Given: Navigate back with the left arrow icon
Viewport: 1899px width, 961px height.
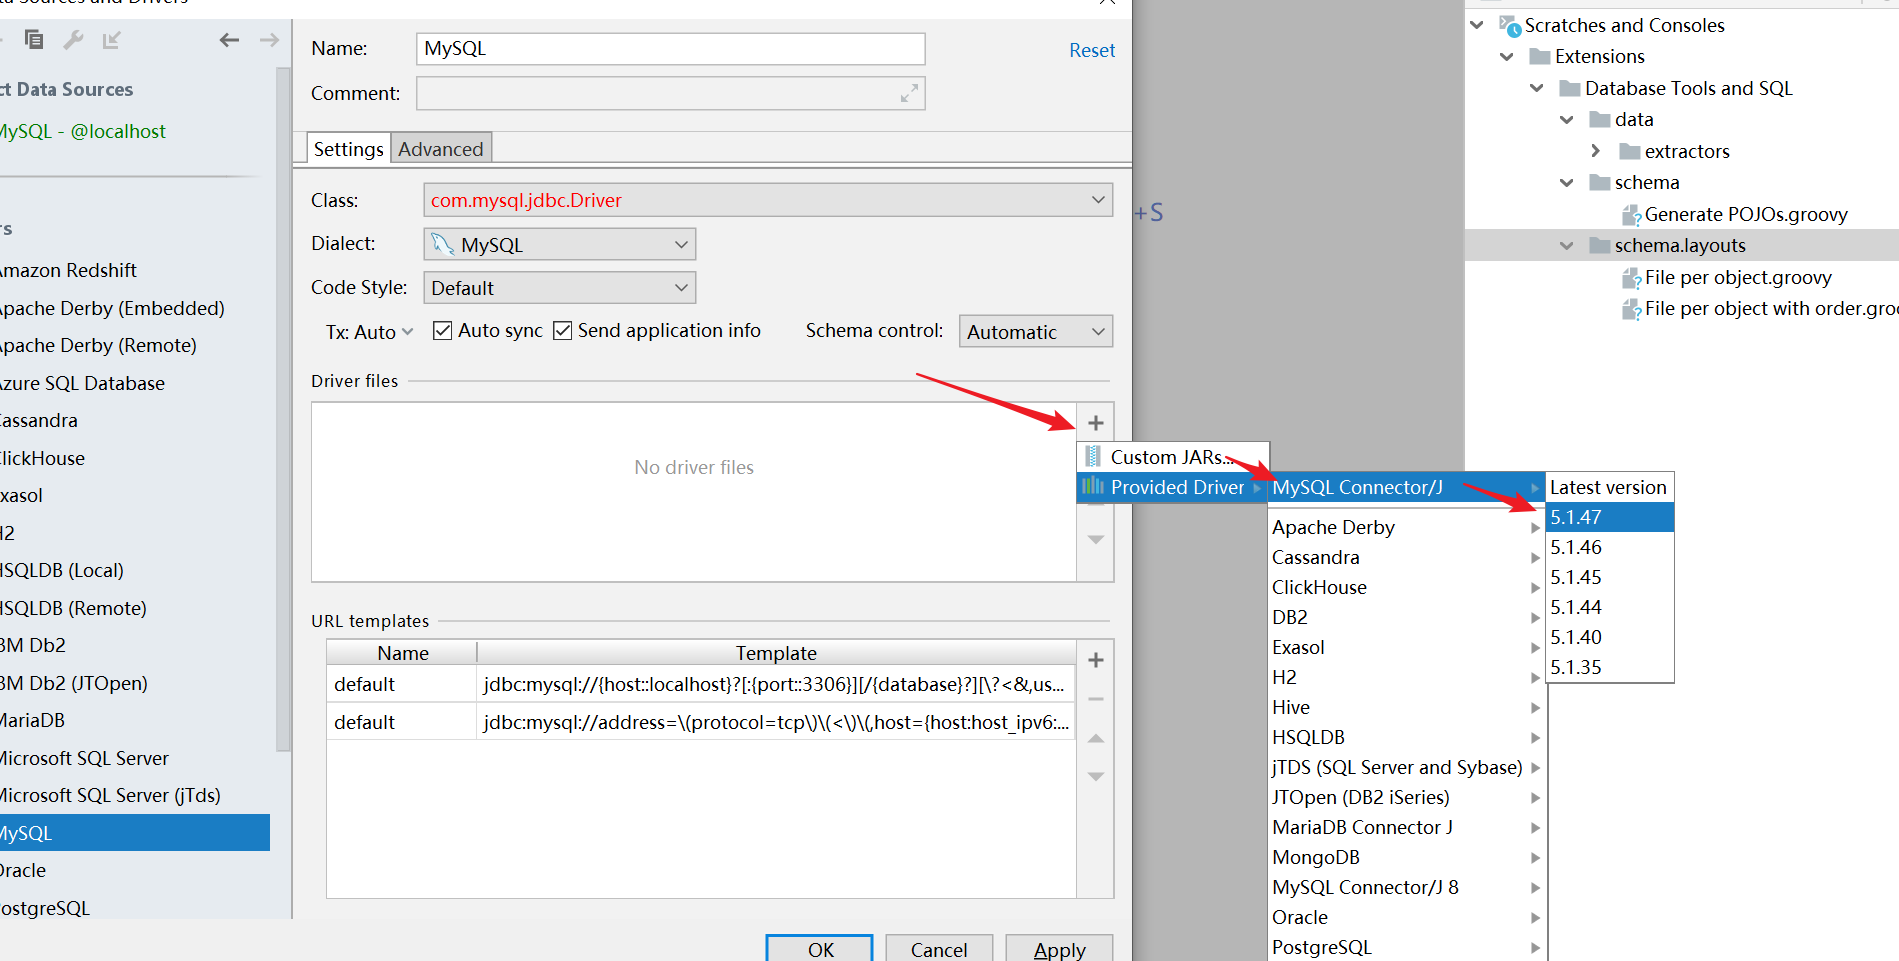Looking at the screenshot, I should tap(229, 40).
